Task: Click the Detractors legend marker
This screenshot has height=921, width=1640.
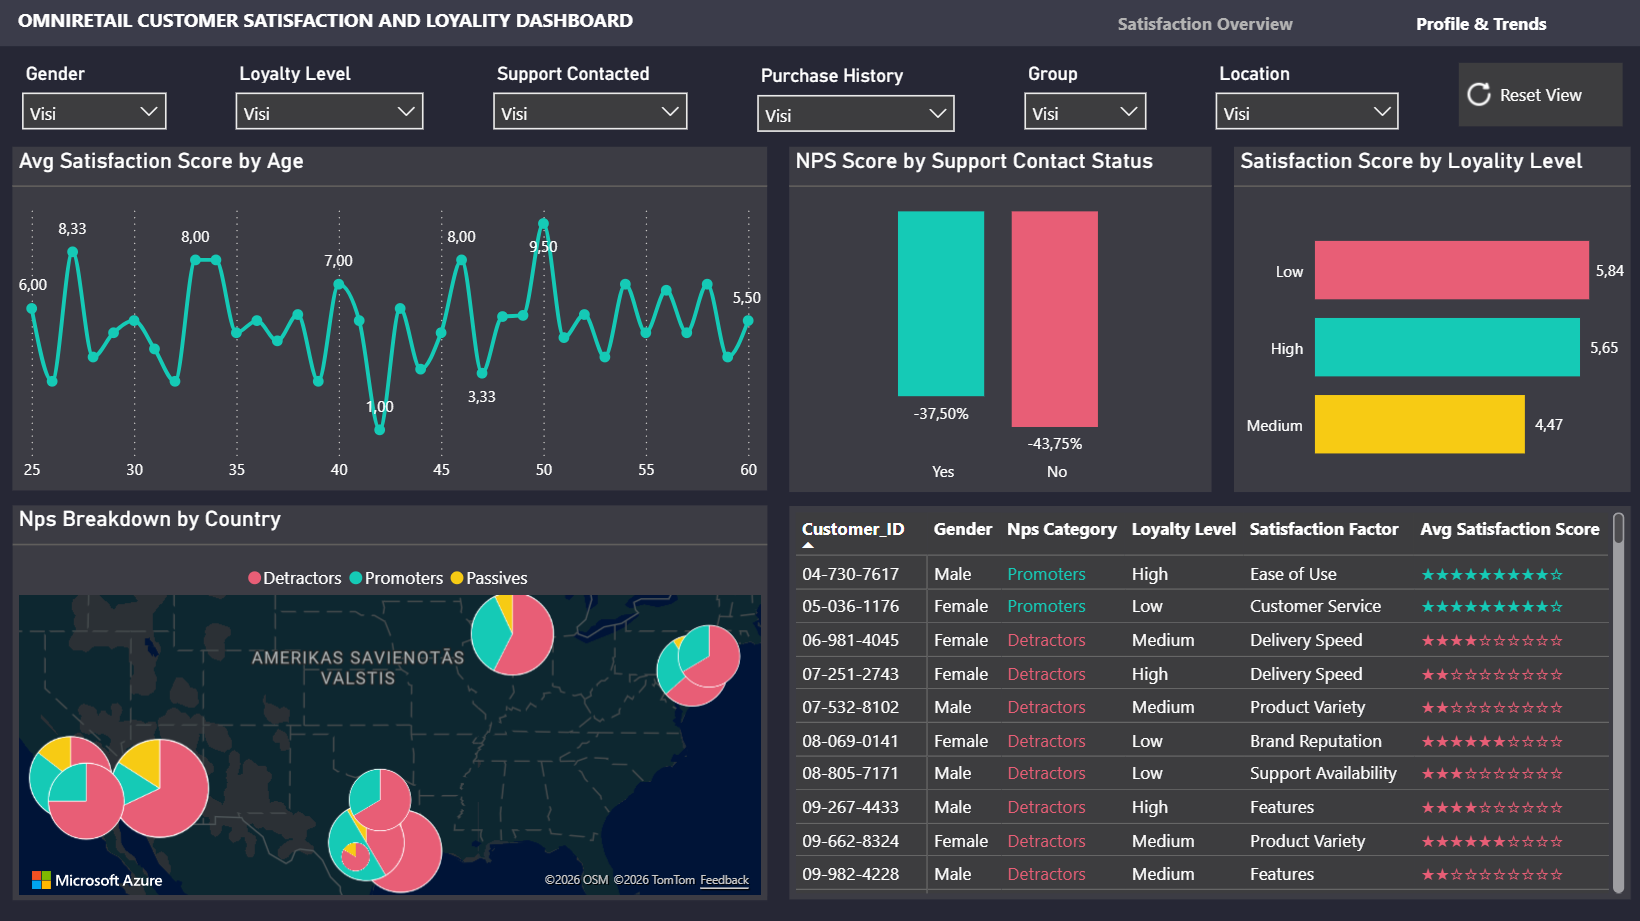Action: point(255,578)
